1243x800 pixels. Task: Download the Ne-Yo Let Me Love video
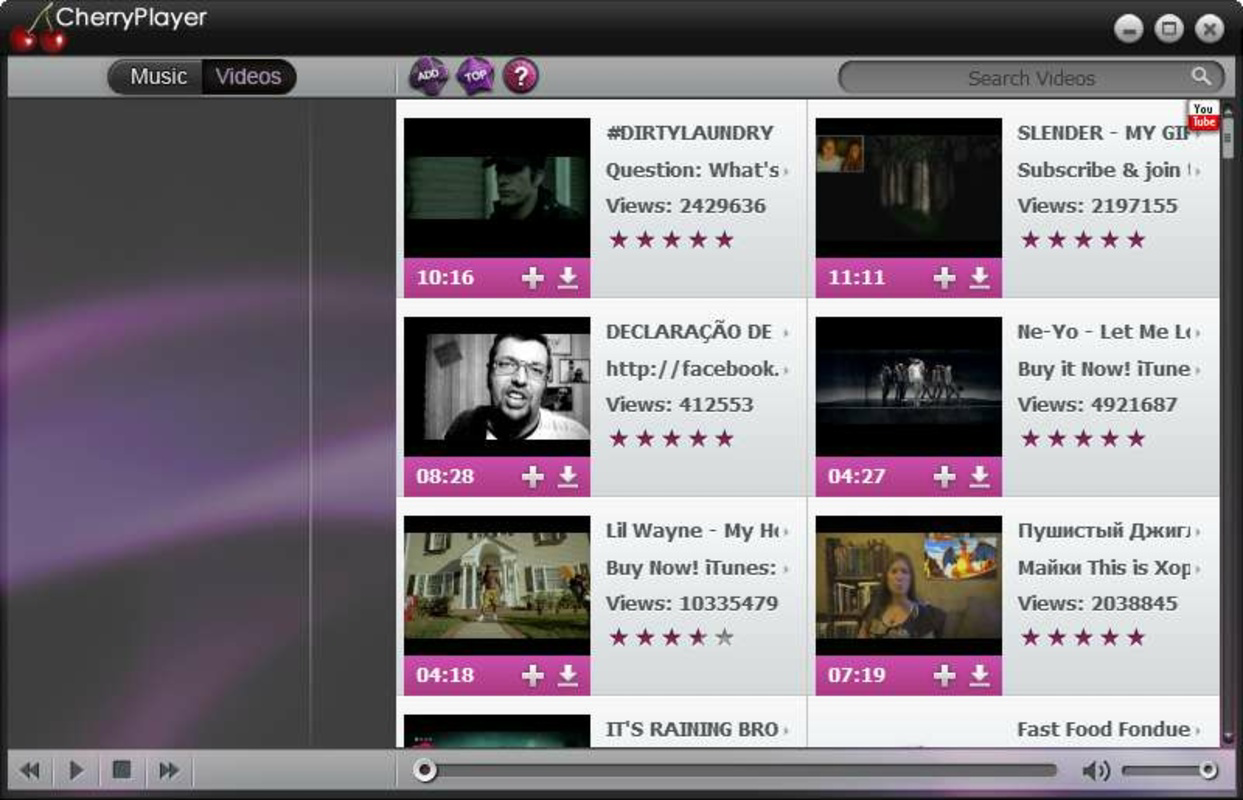980,477
